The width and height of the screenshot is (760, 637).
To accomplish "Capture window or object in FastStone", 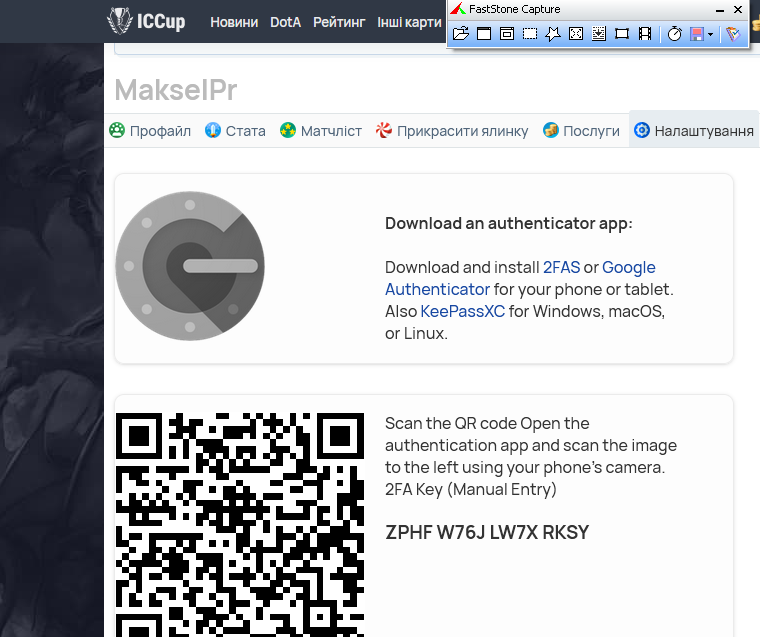I will (507, 33).
